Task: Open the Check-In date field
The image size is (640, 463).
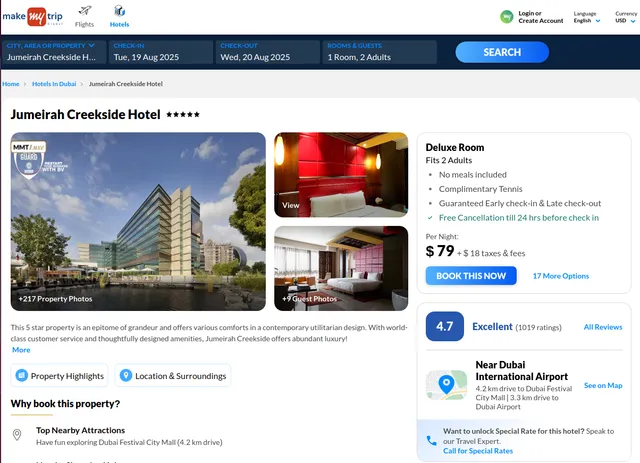Action: (161, 52)
